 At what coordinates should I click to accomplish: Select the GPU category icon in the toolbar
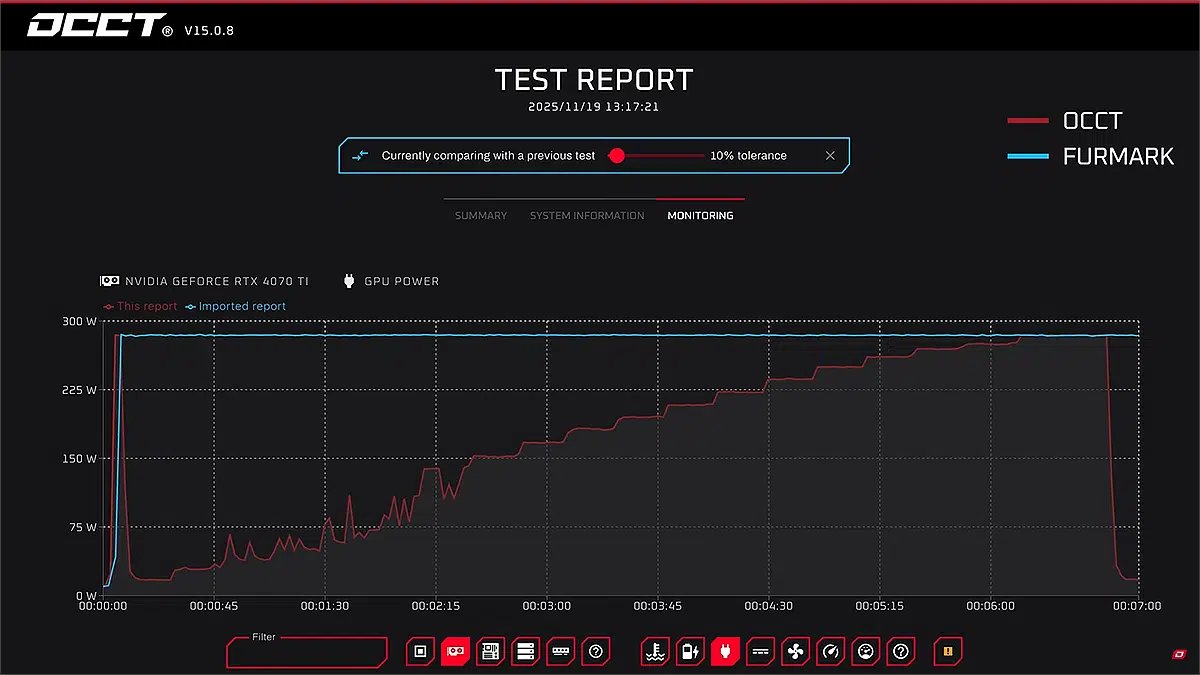pos(456,651)
